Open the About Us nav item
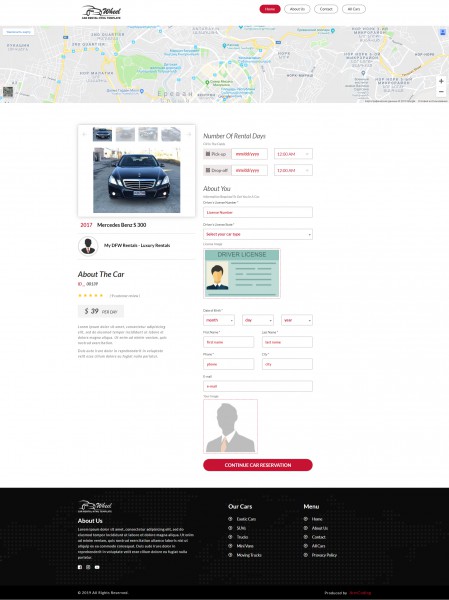This screenshot has width=449, height=600. point(297,9)
